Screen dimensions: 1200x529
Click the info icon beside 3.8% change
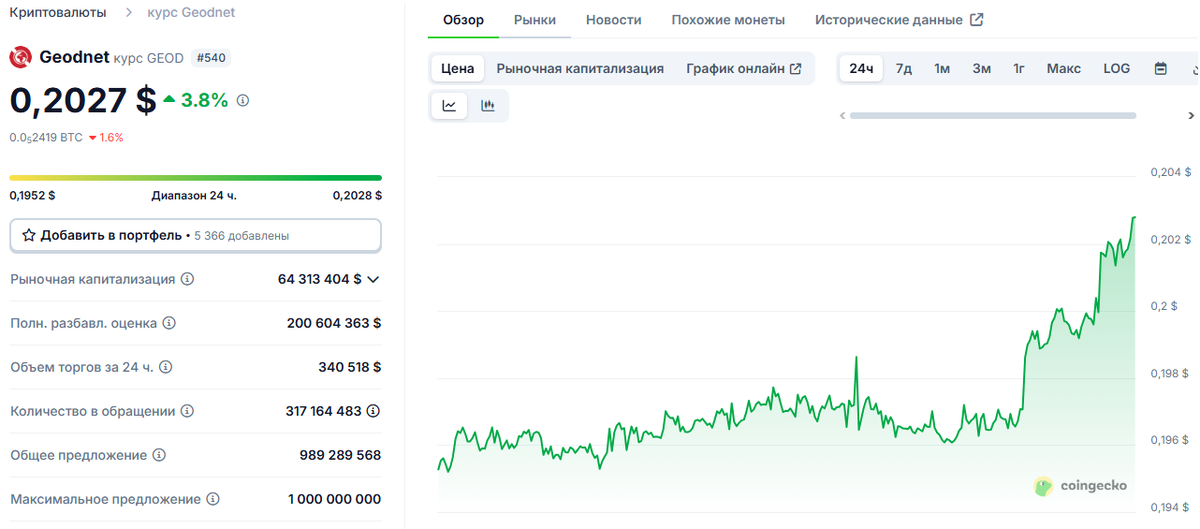(x=243, y=101)
